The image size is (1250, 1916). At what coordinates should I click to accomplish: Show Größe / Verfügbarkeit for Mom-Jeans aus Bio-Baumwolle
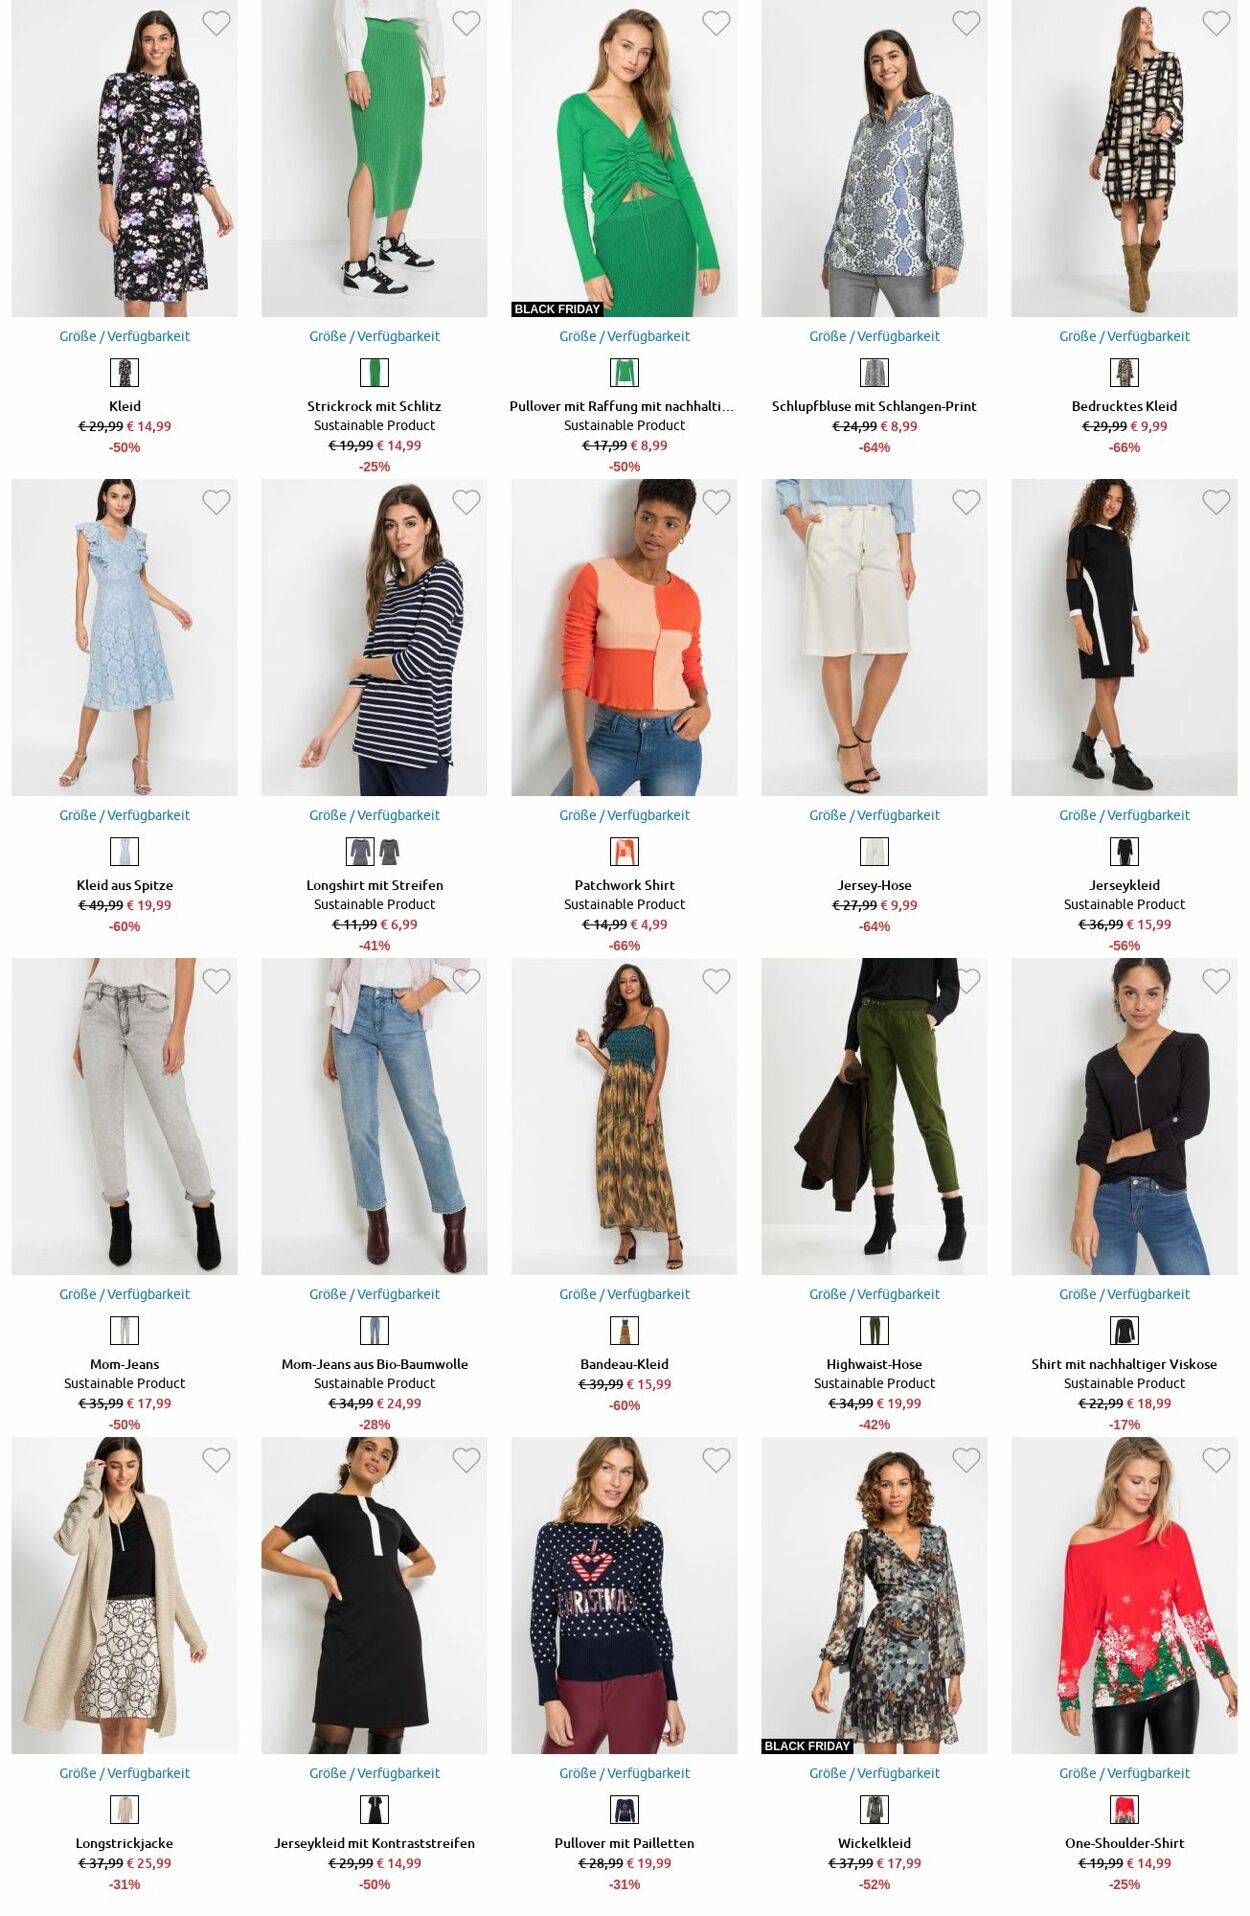tap(374, 1294)
